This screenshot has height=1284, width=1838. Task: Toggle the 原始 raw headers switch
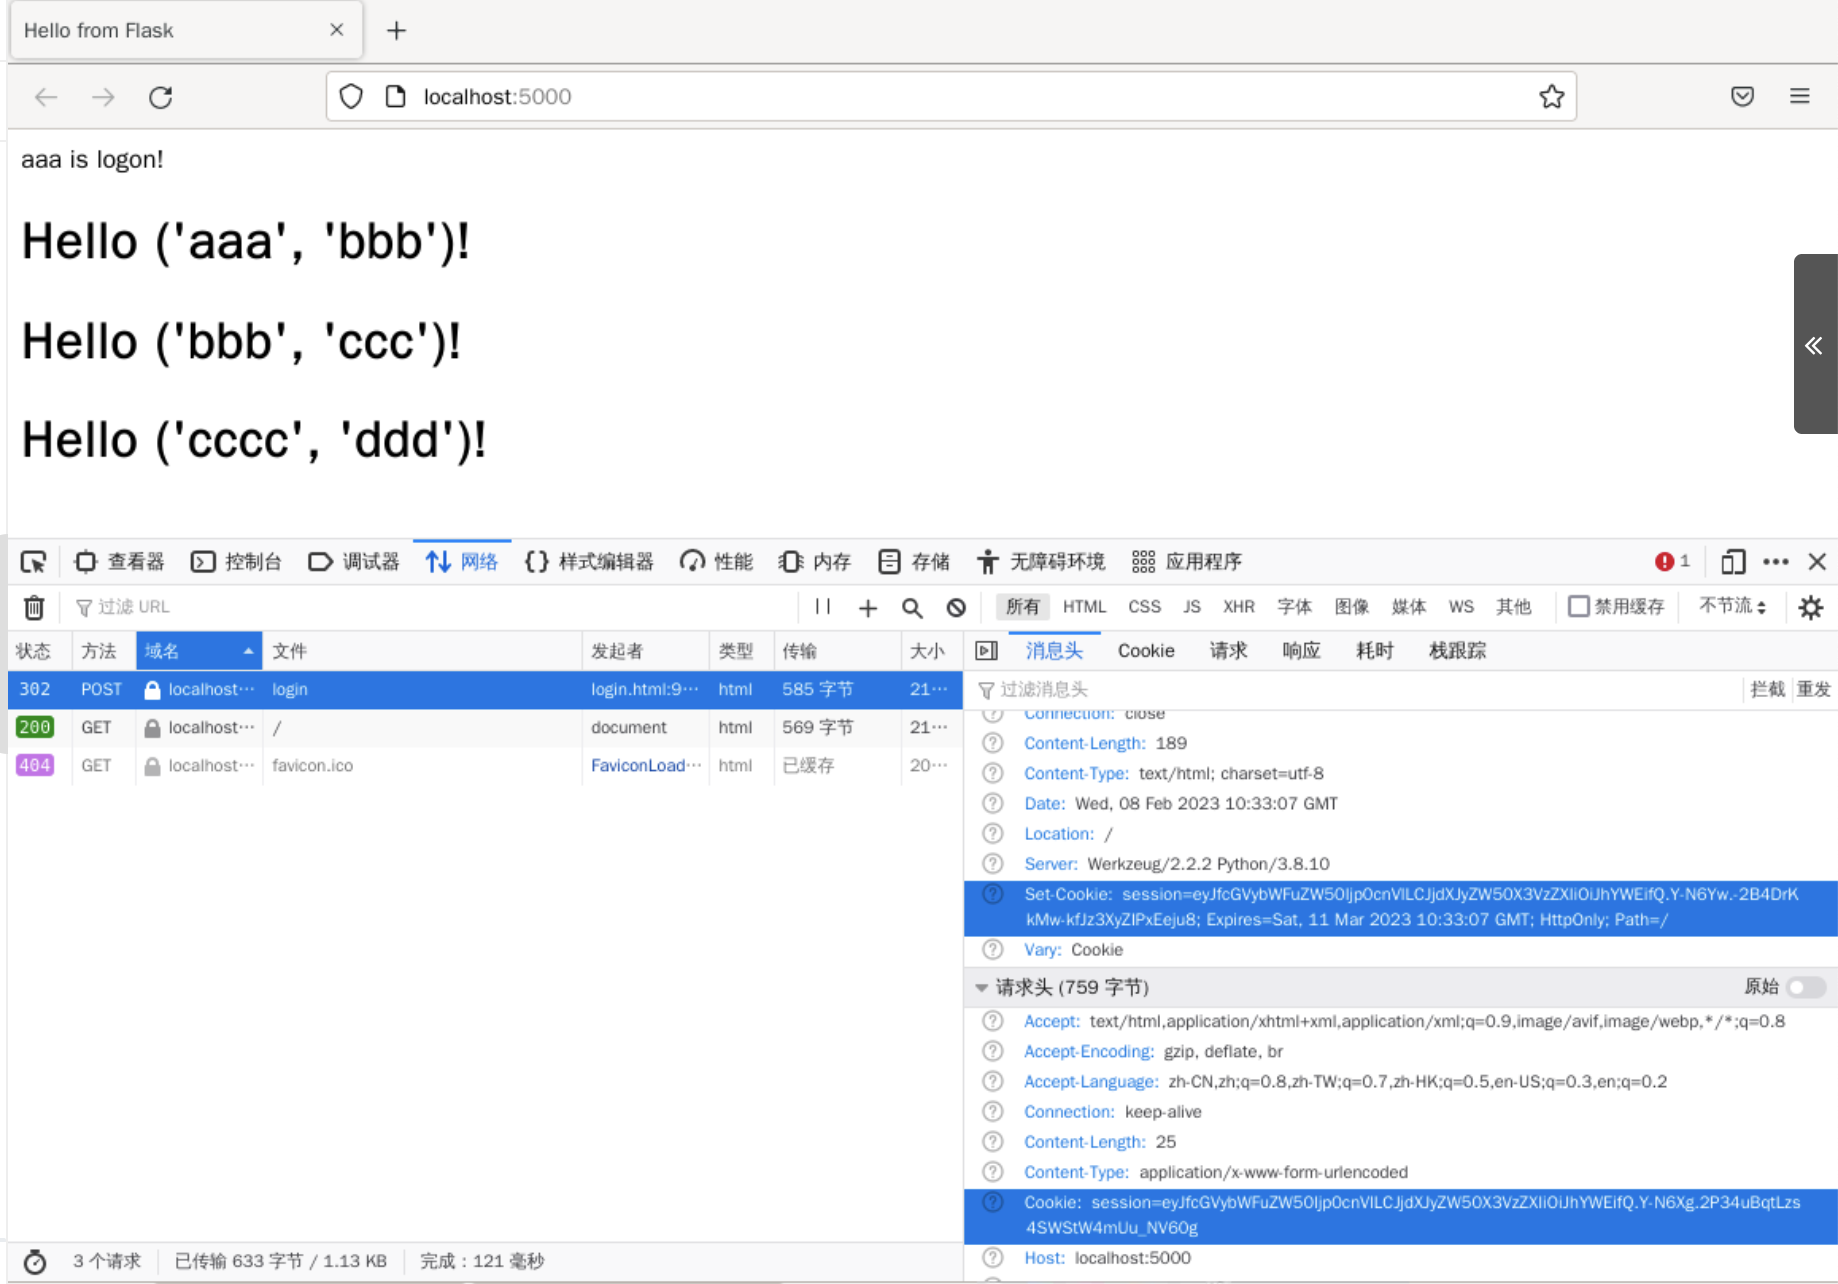tap(1806, 988)
